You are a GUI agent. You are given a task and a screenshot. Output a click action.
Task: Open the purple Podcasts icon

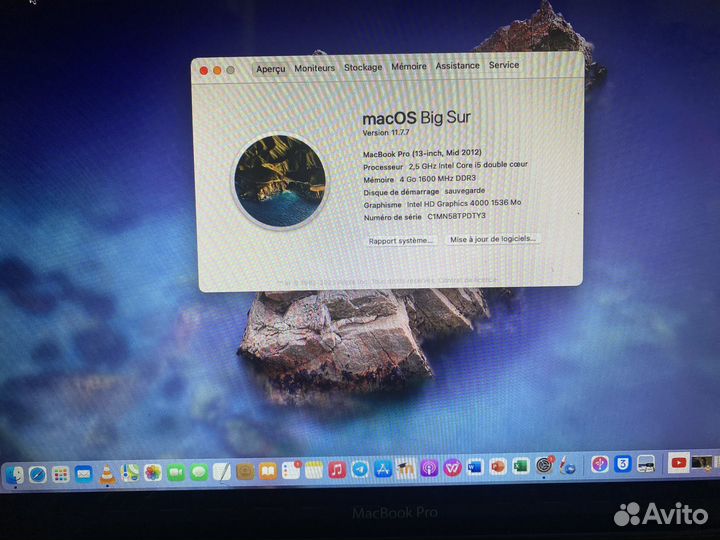(429, 469)
